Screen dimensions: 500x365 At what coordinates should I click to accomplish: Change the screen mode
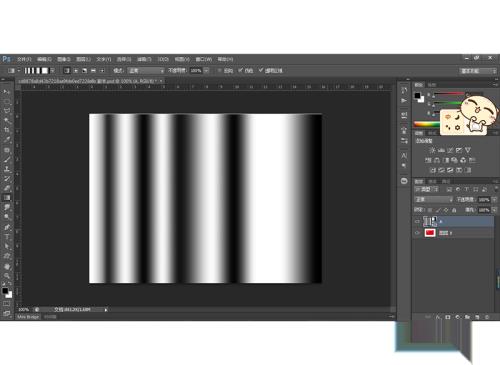point(7,313)
